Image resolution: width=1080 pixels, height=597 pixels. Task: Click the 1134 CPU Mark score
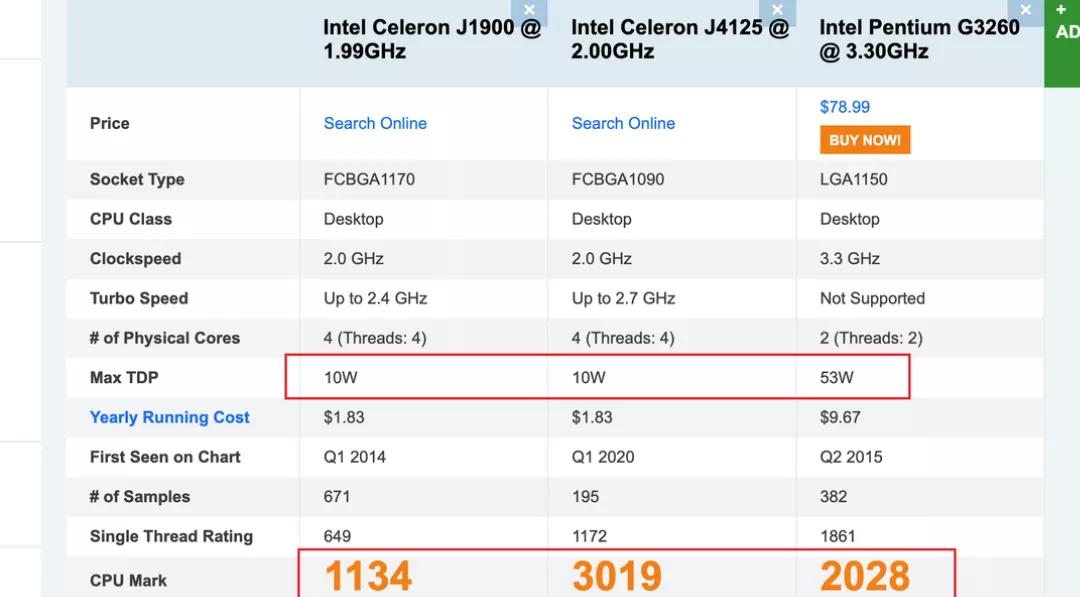tap(368, 577)
